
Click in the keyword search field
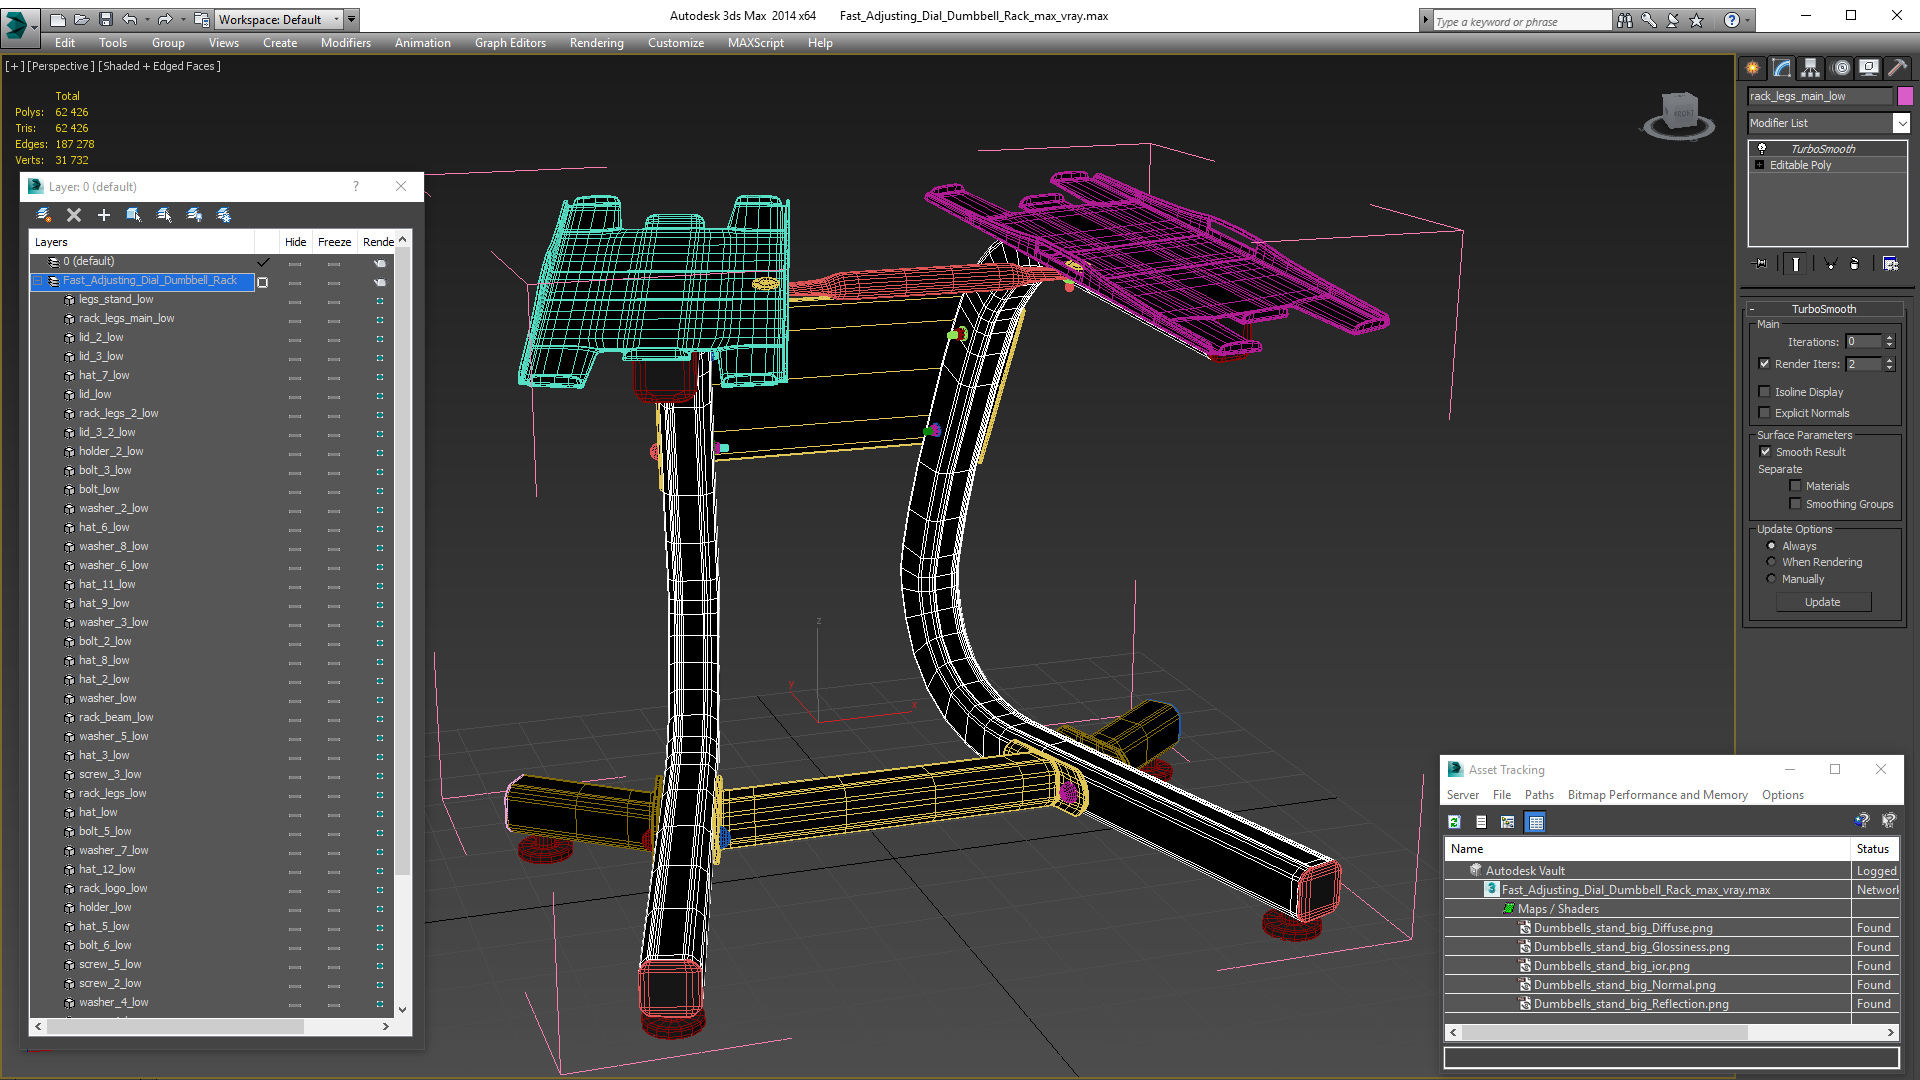1522,21
